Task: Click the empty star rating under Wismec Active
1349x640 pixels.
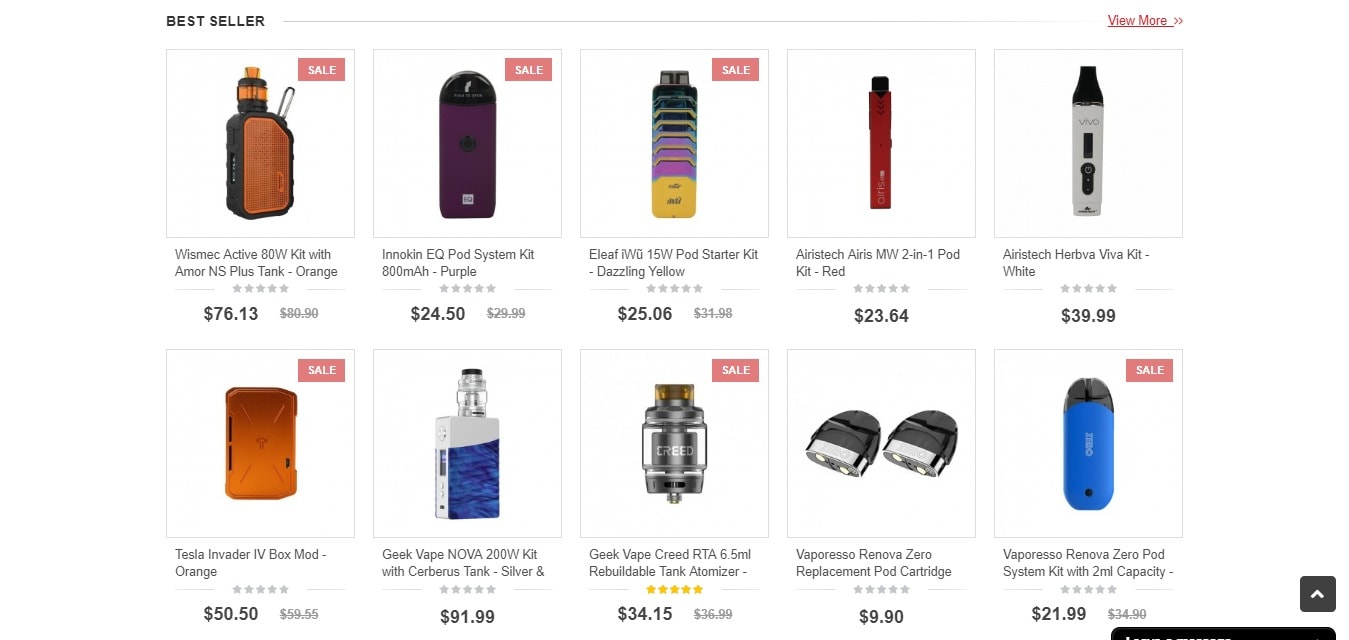Action: (x=260, y=289)
